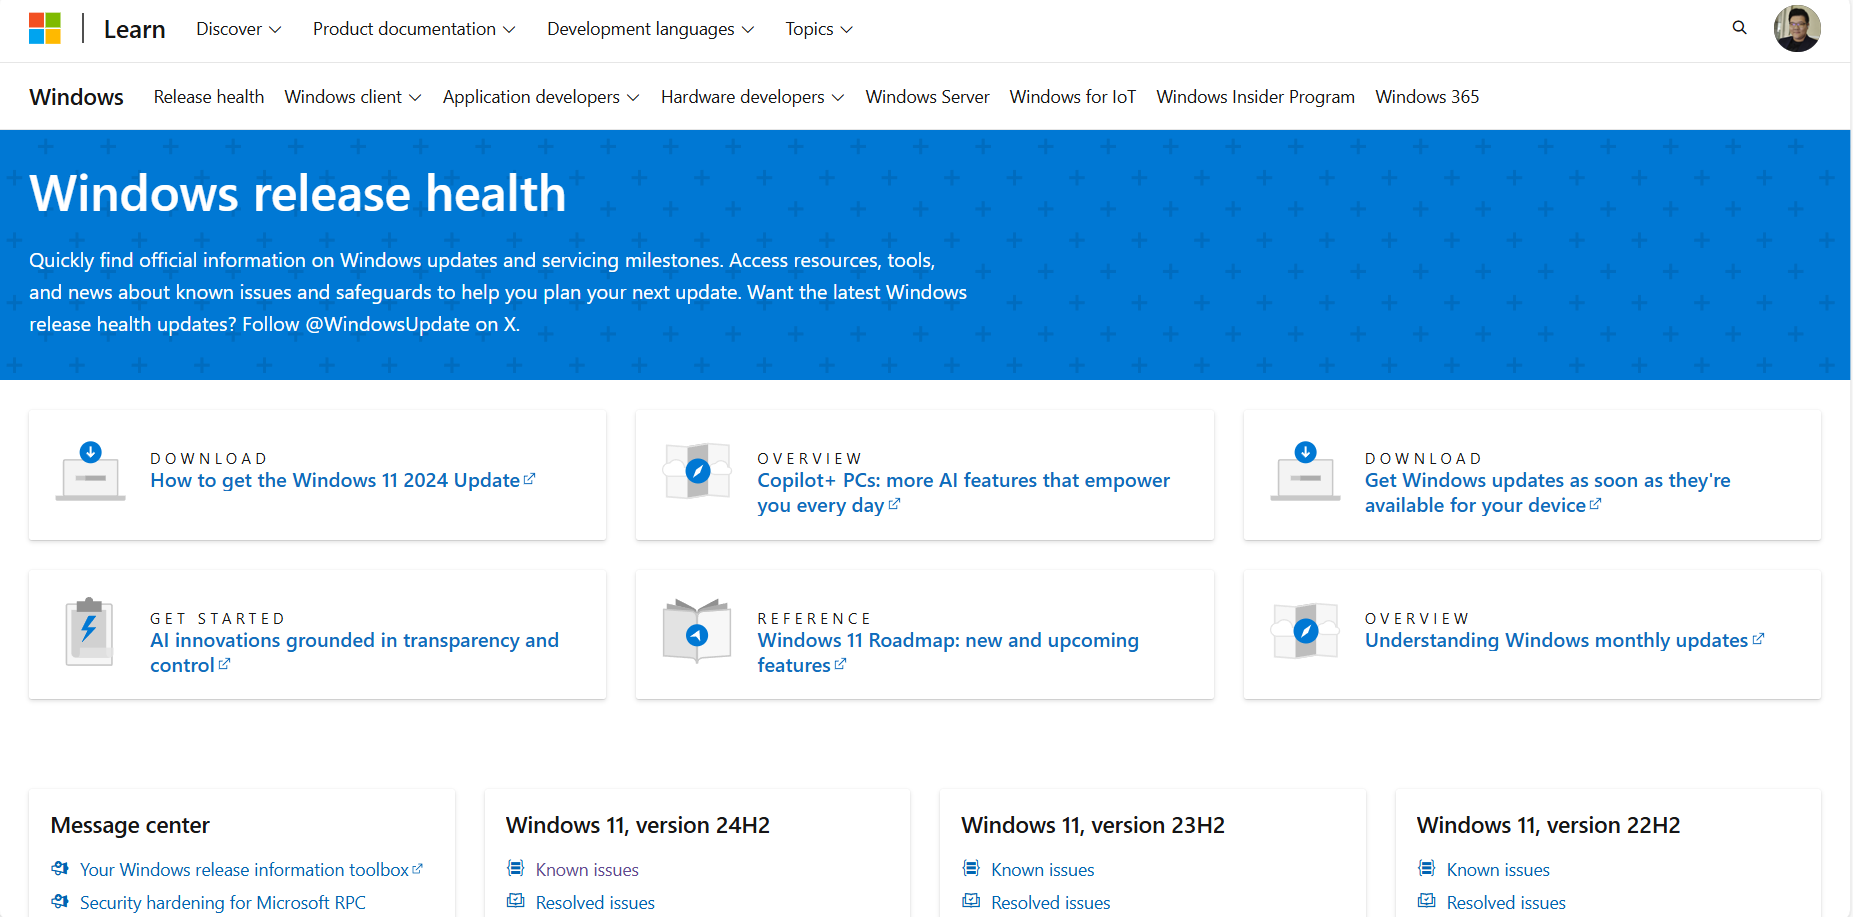1853x917 pixels.
Task: Click the open-book reference icon on the Roadmap card
Action: (697, 631)
